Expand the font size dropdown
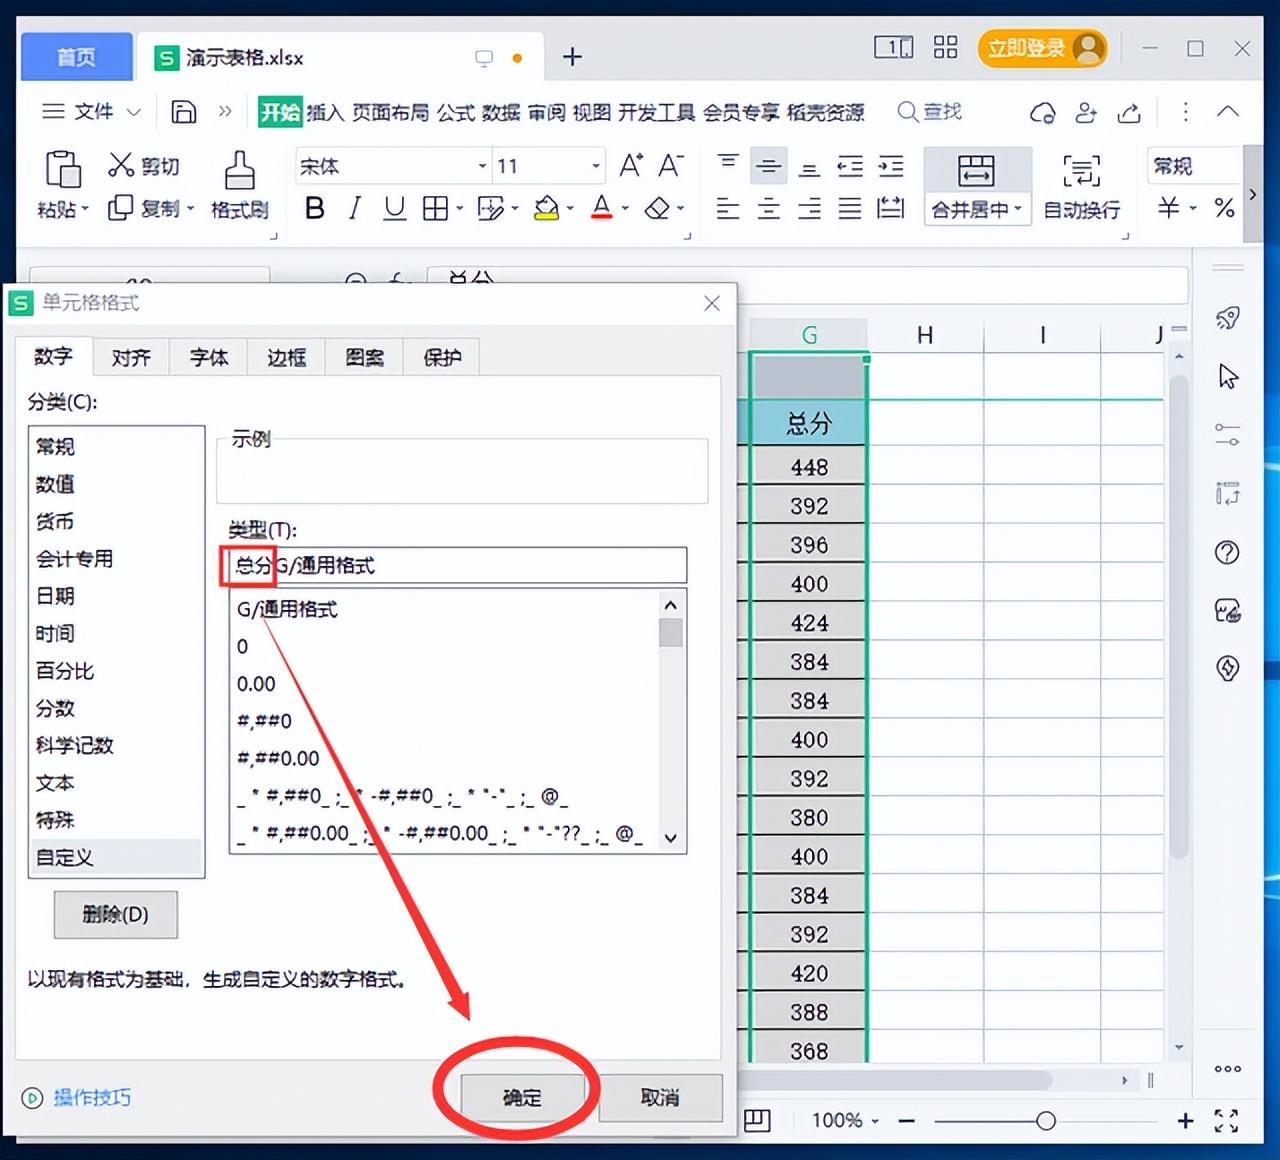Viewport: 1280px width, 1160px height. pyautogui.click(x=596, y=166)
